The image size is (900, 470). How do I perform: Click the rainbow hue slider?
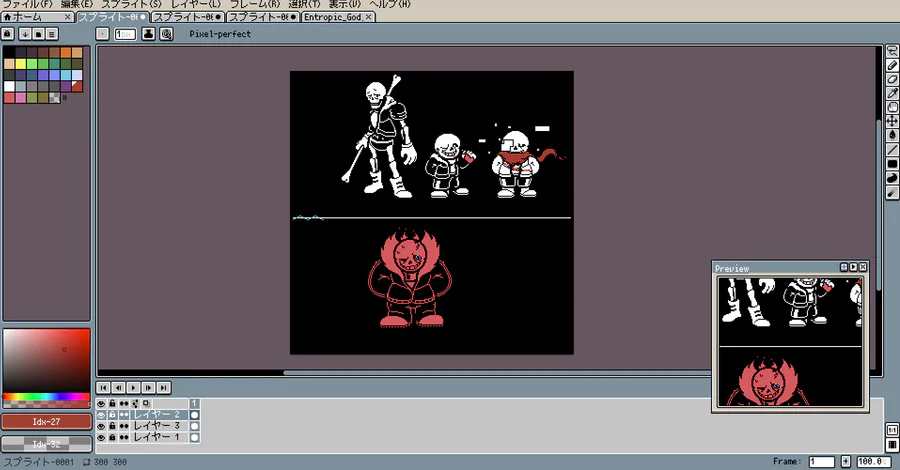point(46,397)
